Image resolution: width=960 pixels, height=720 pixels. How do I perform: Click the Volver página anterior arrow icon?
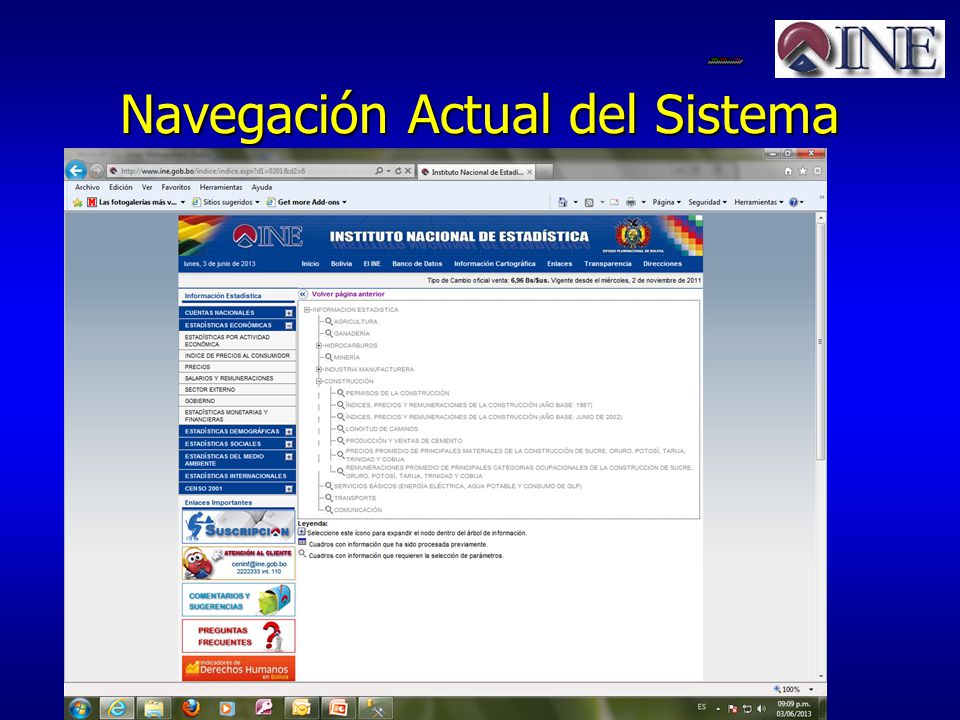302,294
